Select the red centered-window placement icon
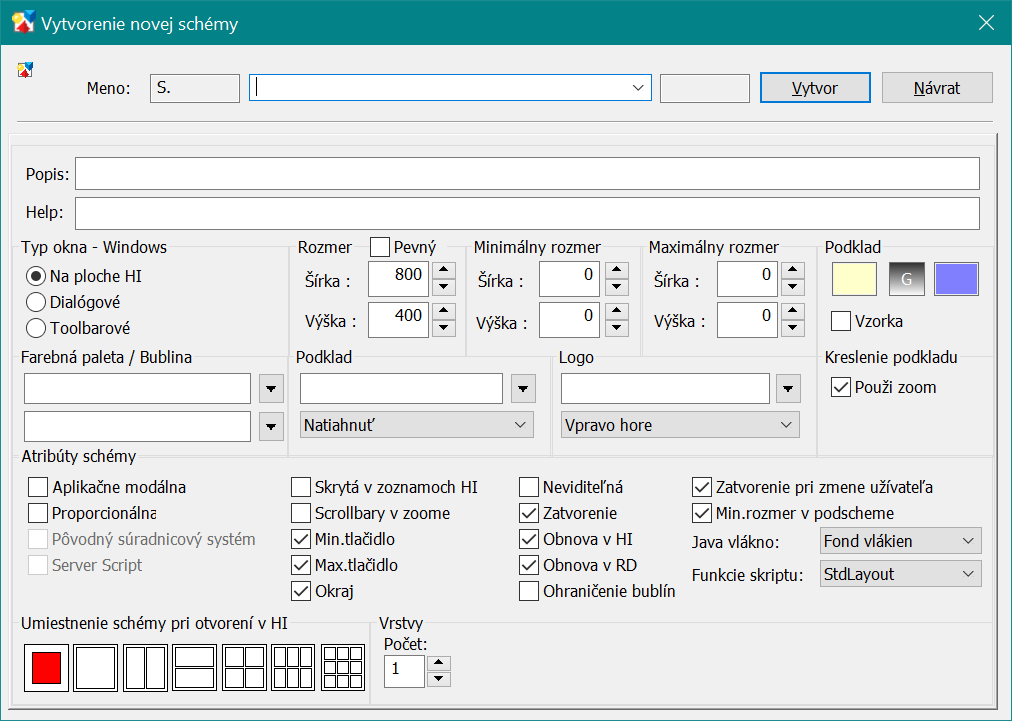 coord(46,667)
